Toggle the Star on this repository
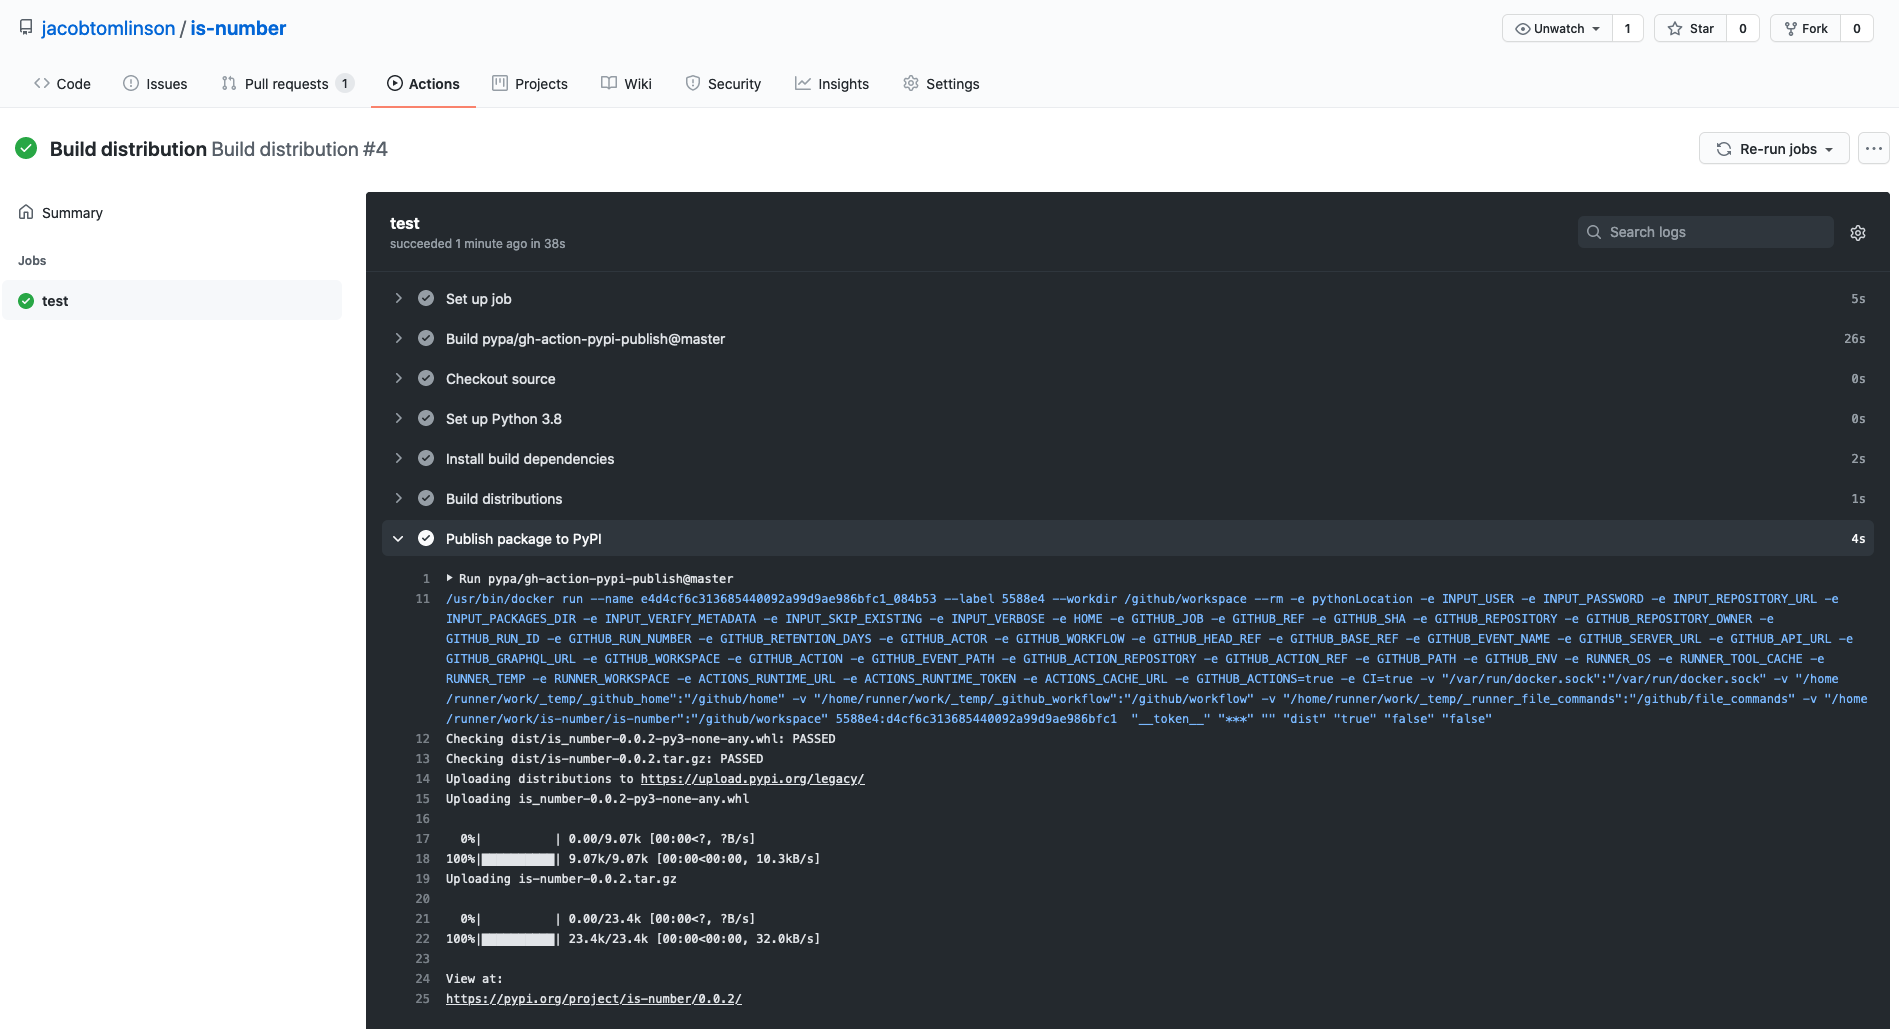 point(1691,28)
